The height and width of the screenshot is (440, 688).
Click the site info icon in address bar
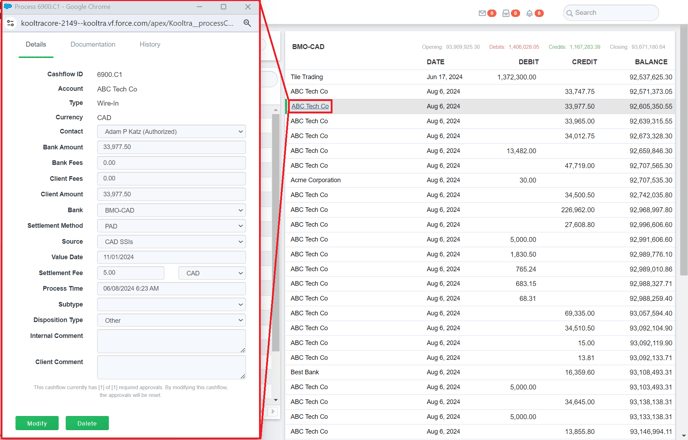coord(11,23)
